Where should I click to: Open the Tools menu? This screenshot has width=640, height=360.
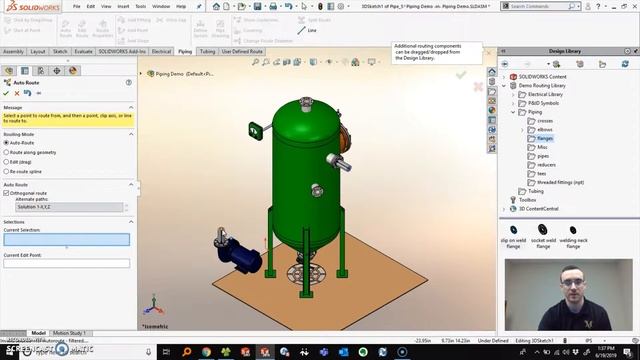140,7
